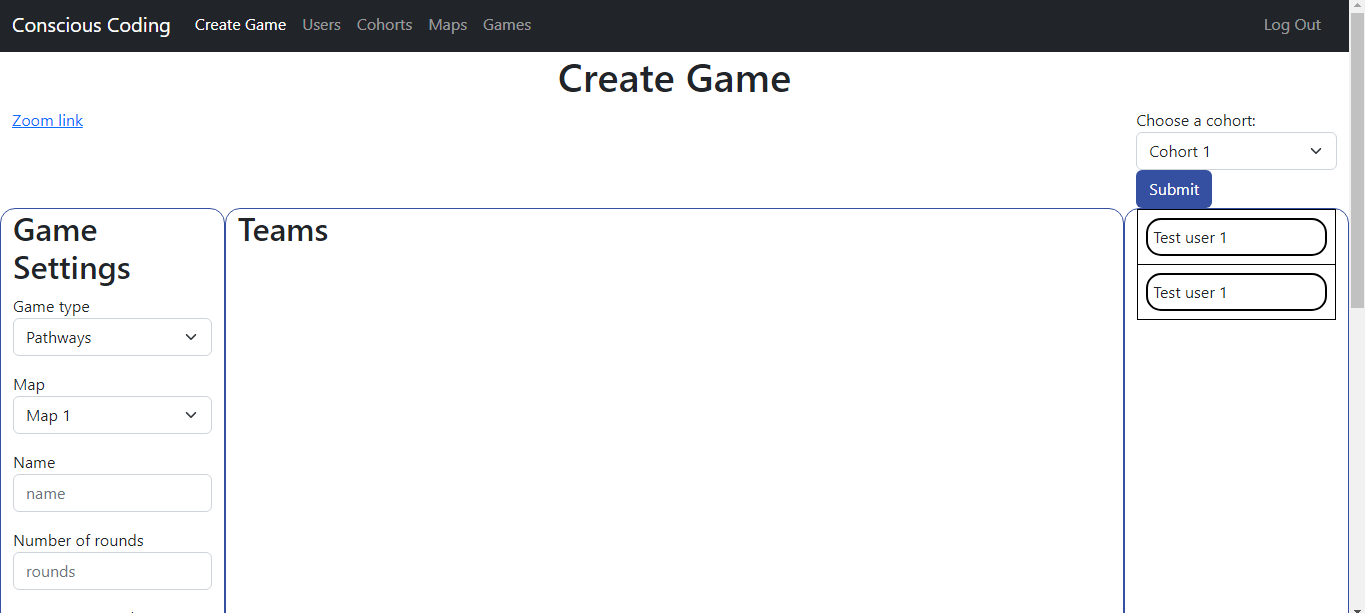Go to the Users page
Viewport: 1365px width, 613px height.
click(321, 25)
